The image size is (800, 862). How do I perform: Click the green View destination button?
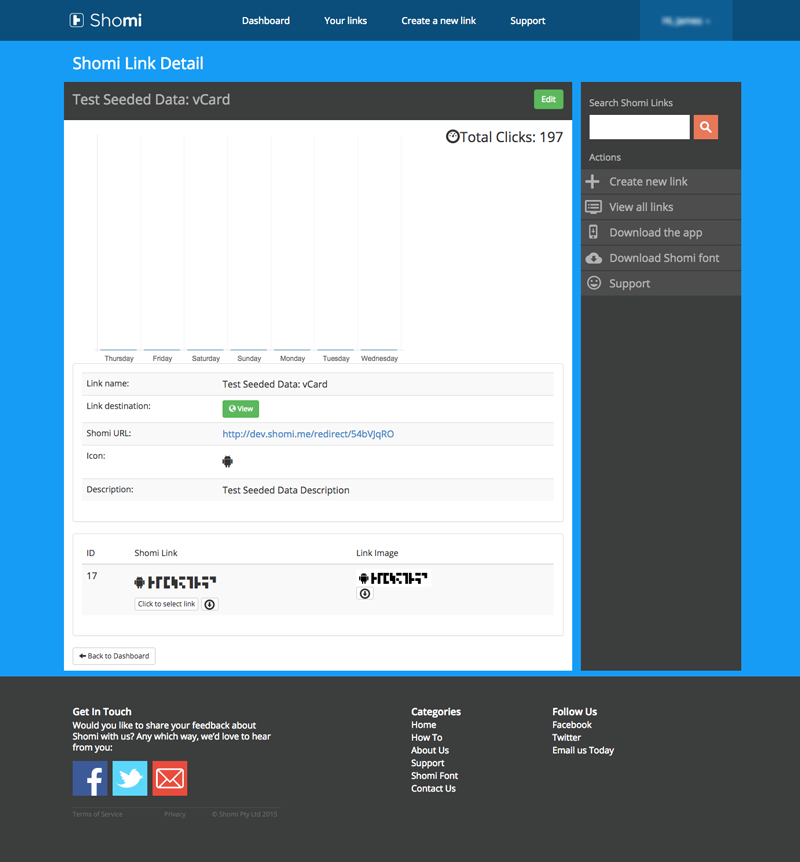click(240, 408)
